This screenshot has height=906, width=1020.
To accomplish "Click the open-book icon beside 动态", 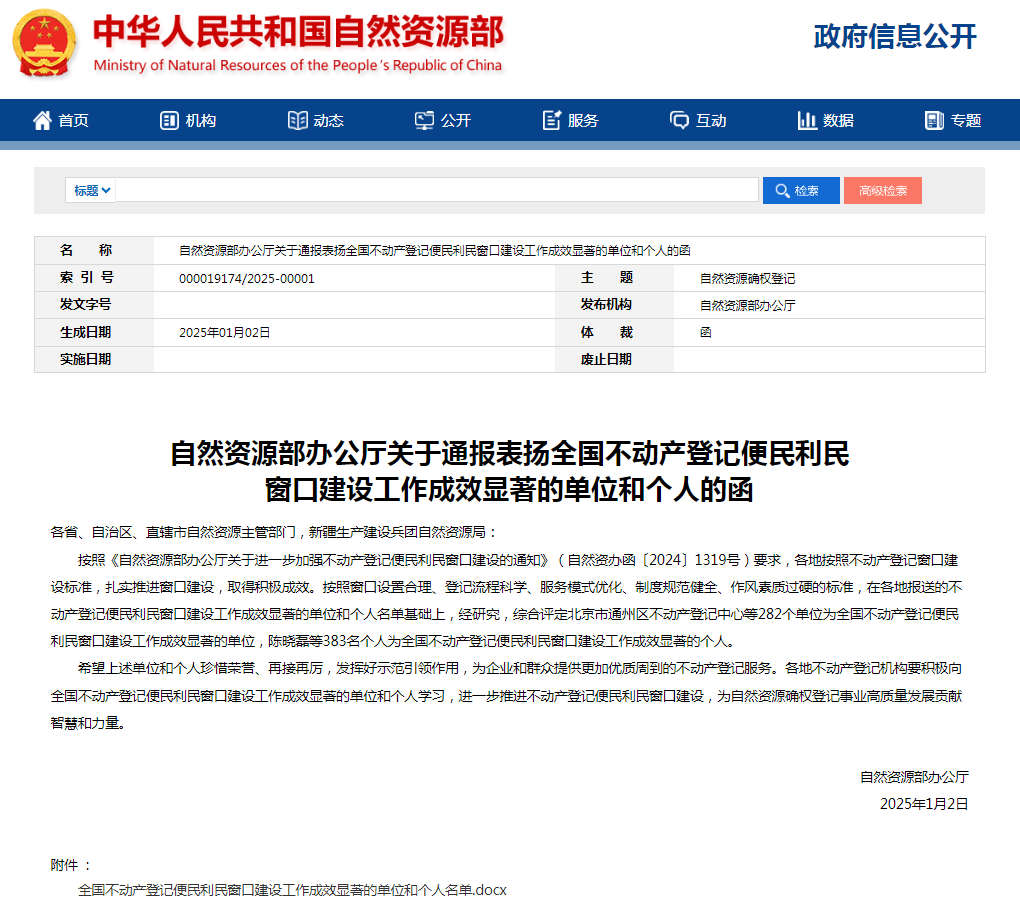I will [x=297, y=120].
